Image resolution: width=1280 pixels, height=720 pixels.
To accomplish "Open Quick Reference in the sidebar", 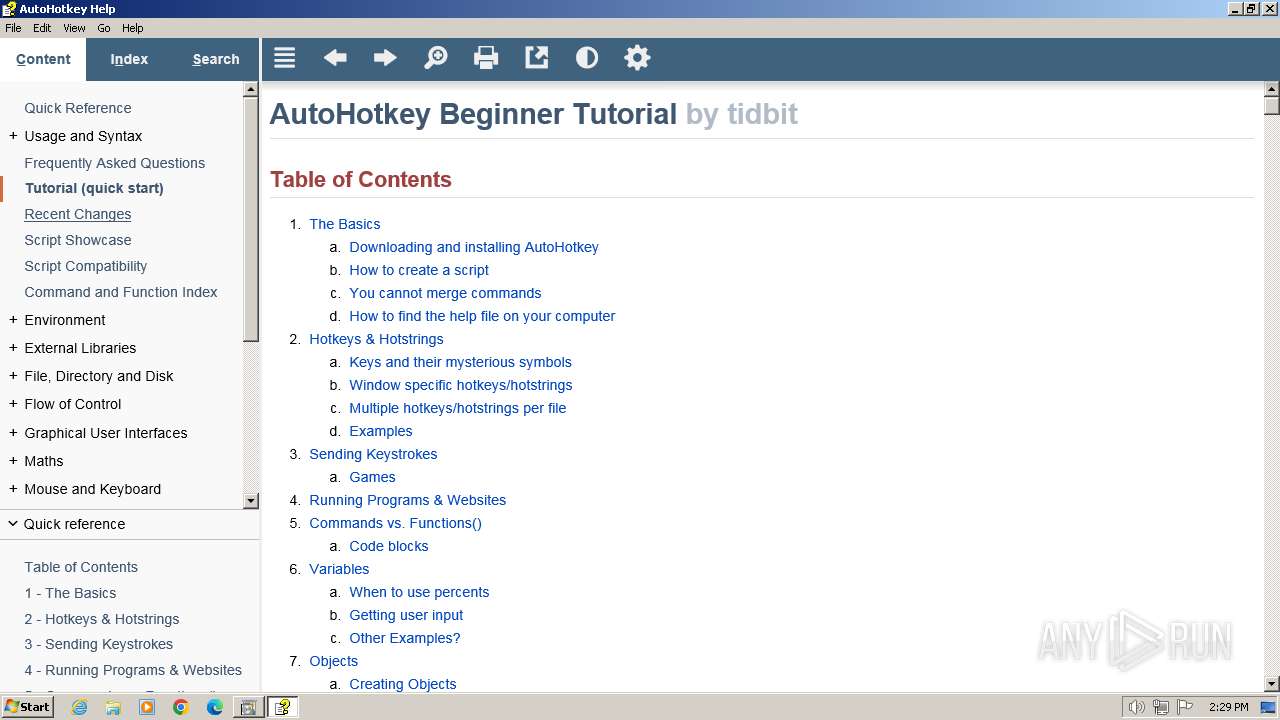I will [x=78, y=108].
